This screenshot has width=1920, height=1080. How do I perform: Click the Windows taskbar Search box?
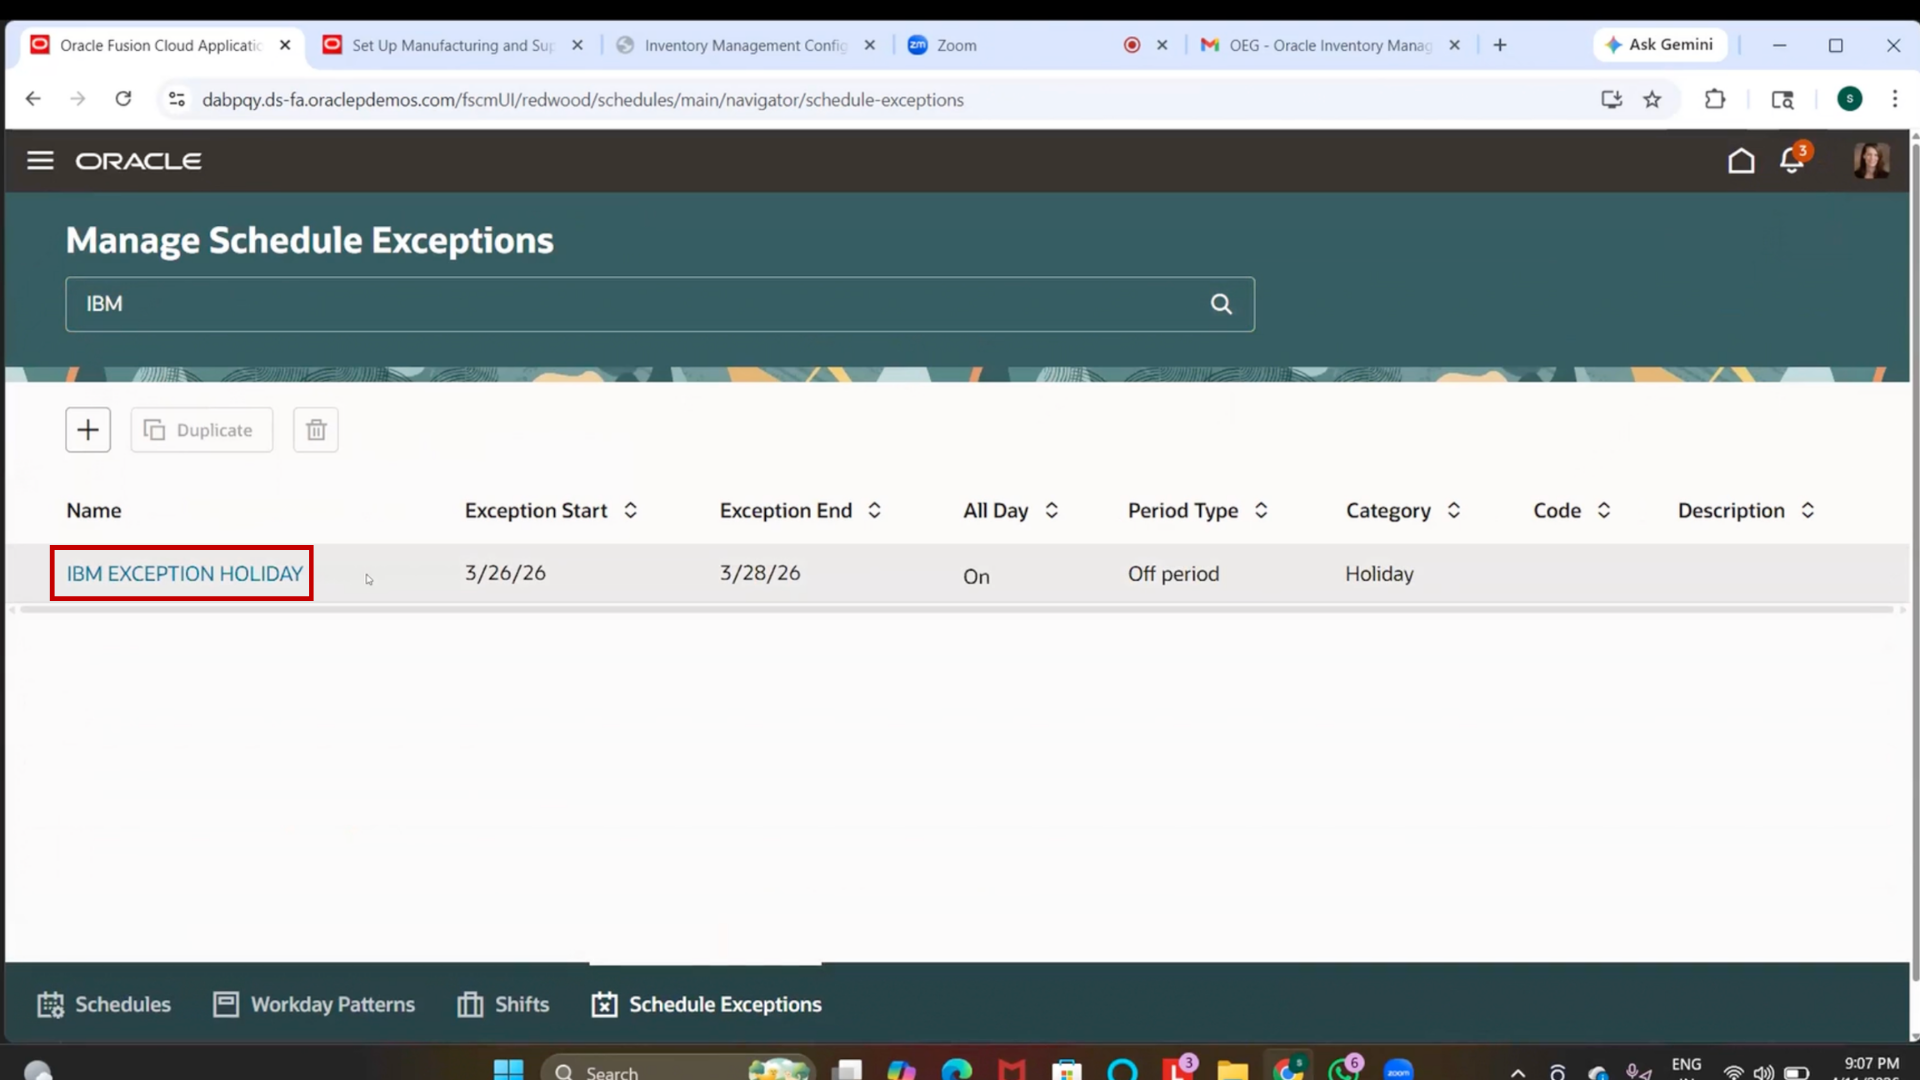coord(678,1070)
